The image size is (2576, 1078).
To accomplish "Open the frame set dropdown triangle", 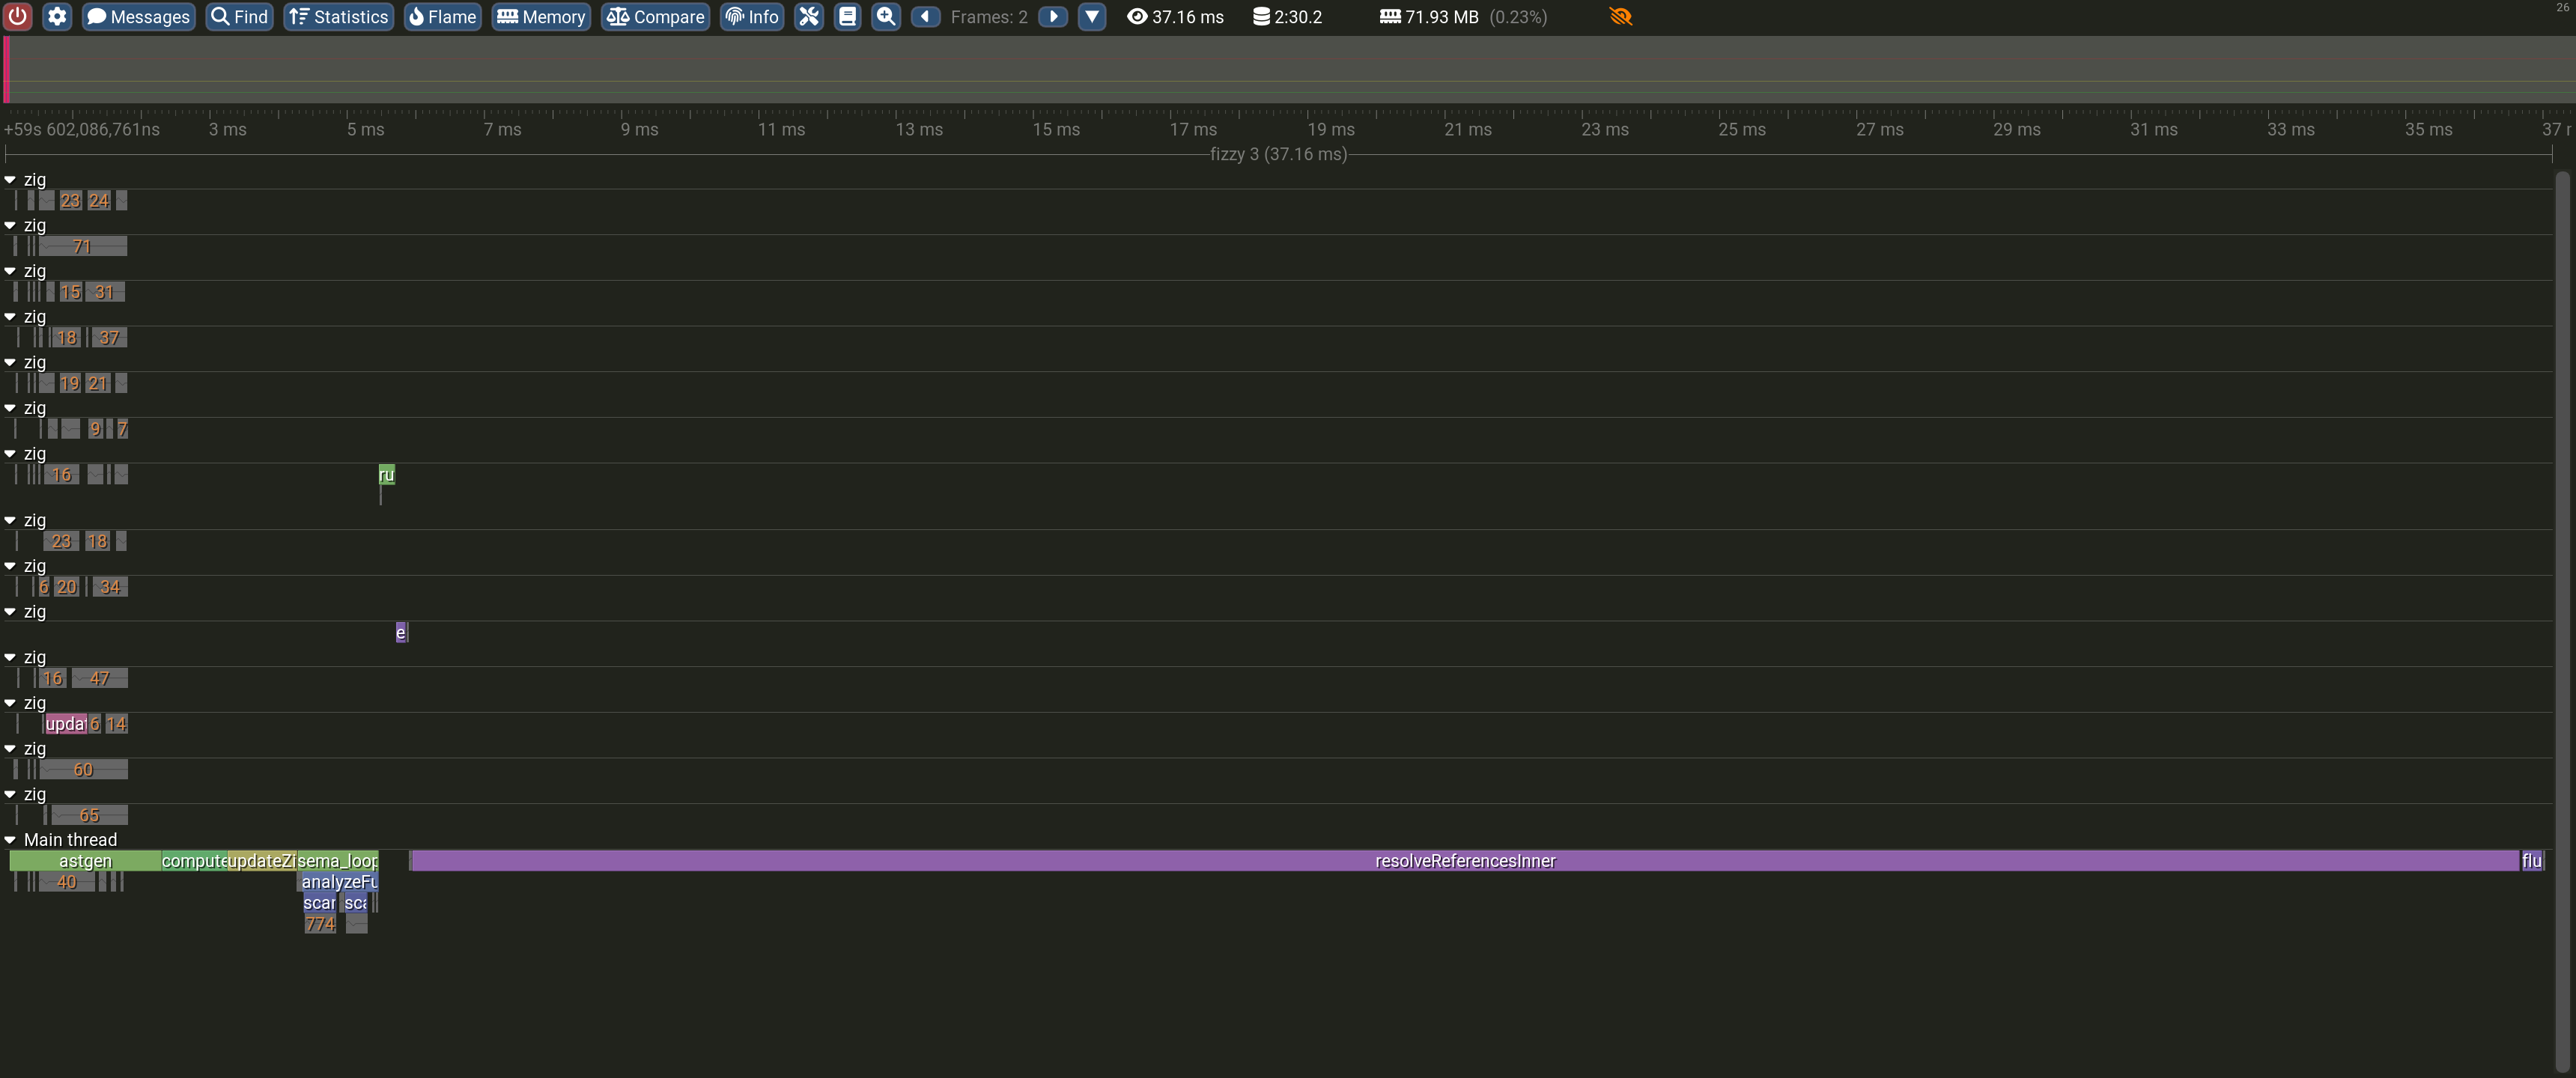I will pyautogui.click(x=1092, y=17).
